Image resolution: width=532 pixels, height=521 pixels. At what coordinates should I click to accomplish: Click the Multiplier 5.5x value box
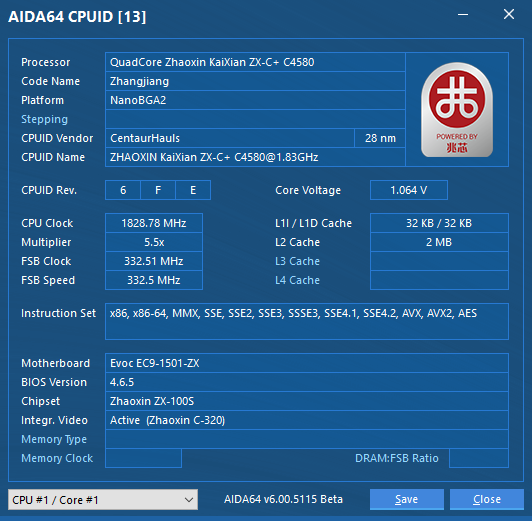154,242
